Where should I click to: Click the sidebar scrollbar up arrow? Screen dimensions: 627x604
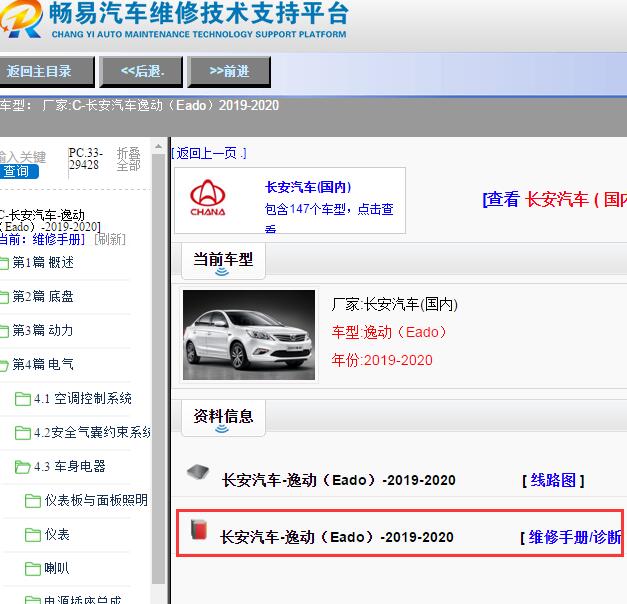coord(158,147)
